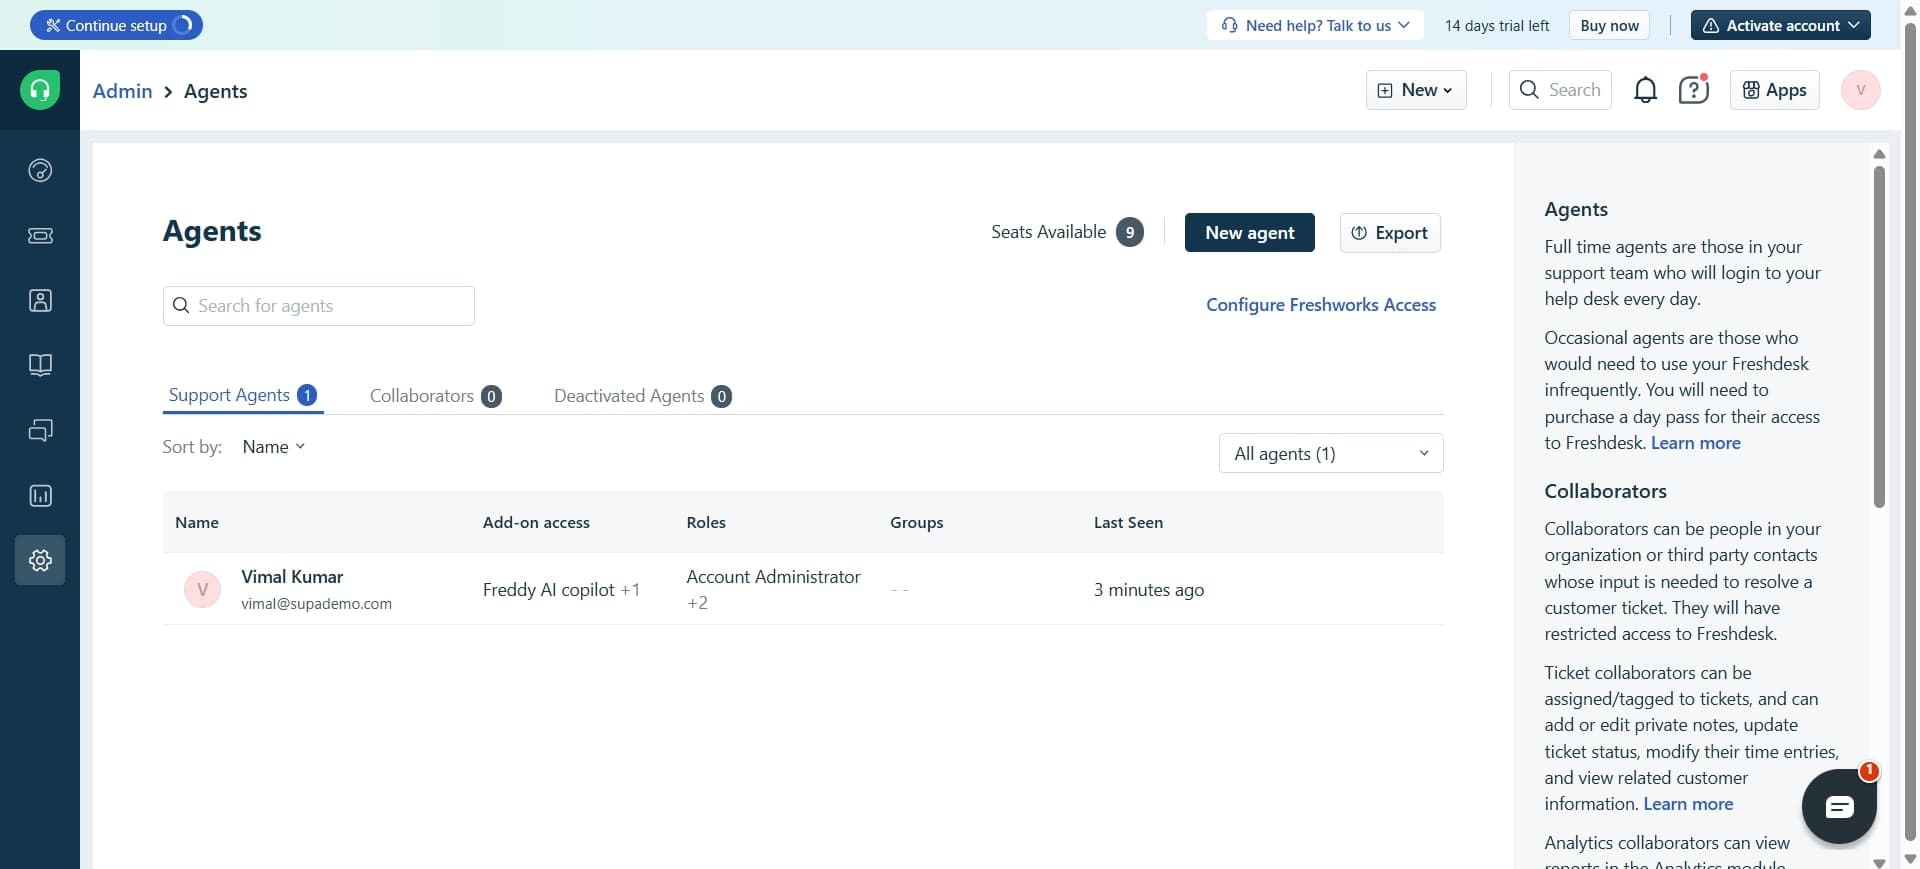Click vimal@supademo.com email text
The width and height of the screenshot is (1920, 869).
316,604
